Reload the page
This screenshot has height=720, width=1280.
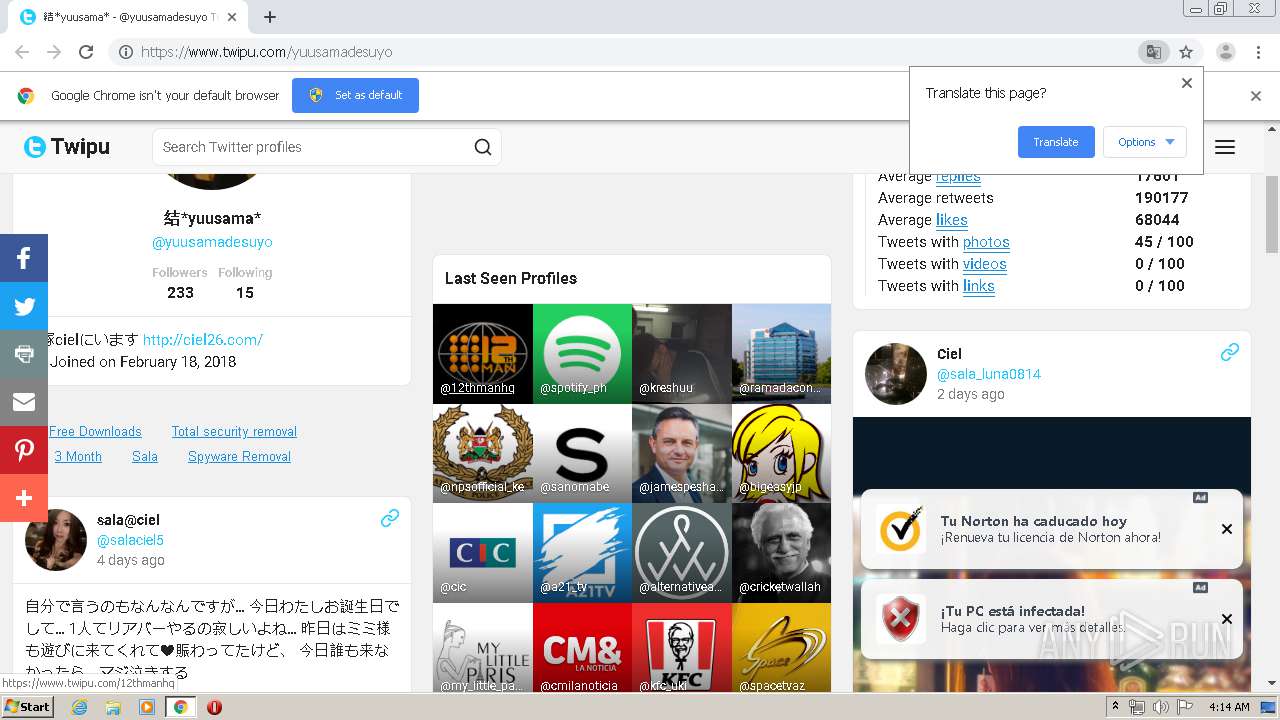(86, 52)
